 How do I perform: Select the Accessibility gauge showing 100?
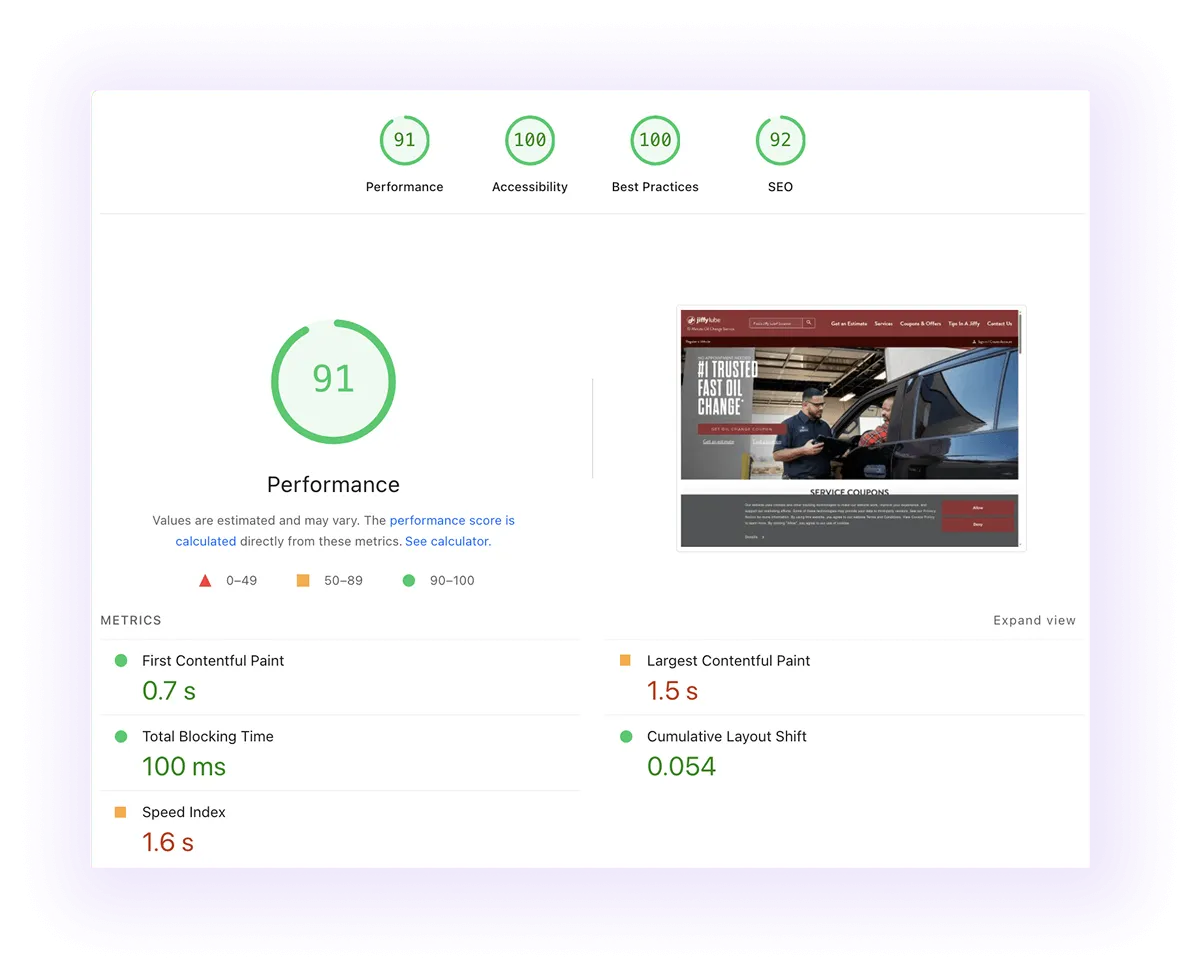[529, 140]
